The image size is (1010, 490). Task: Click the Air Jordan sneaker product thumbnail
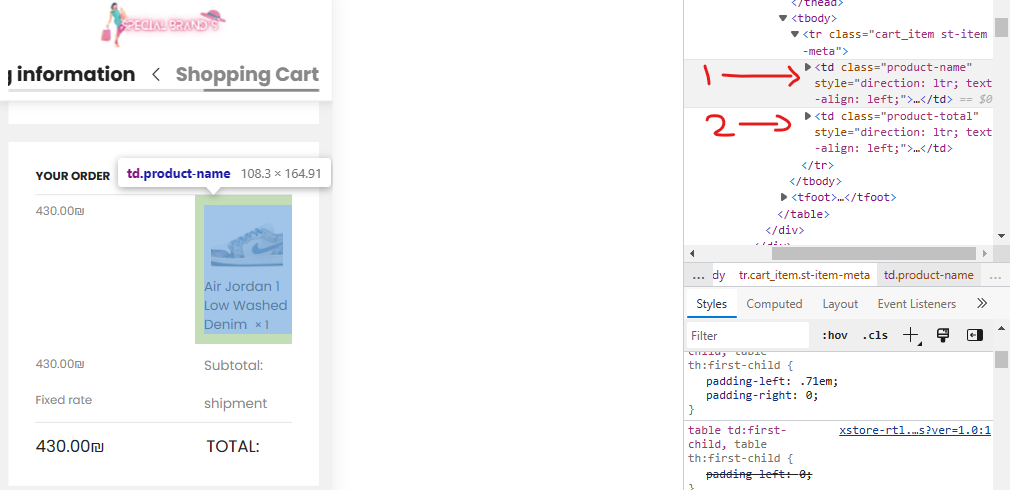(247, 247)
